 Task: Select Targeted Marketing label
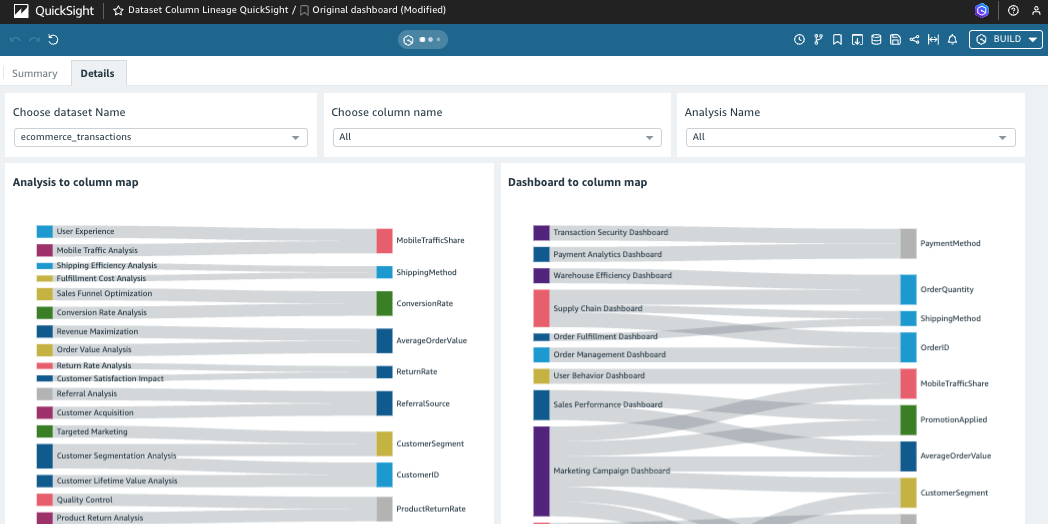tap(92, 432)
